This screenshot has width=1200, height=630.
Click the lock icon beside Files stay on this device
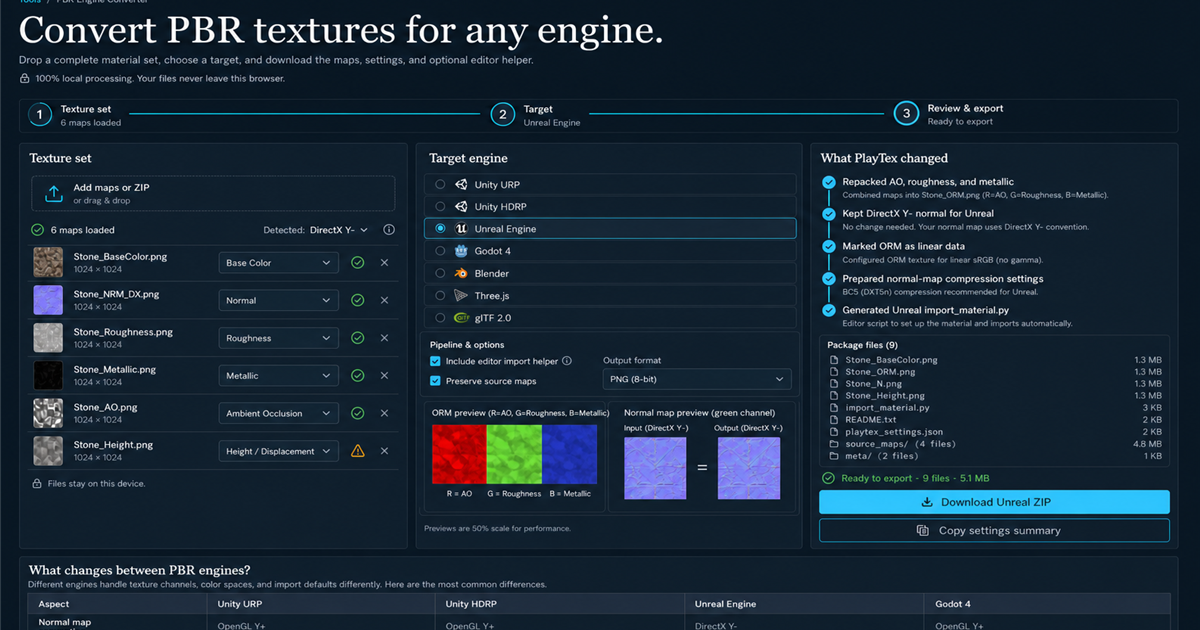tap(37, 483)
